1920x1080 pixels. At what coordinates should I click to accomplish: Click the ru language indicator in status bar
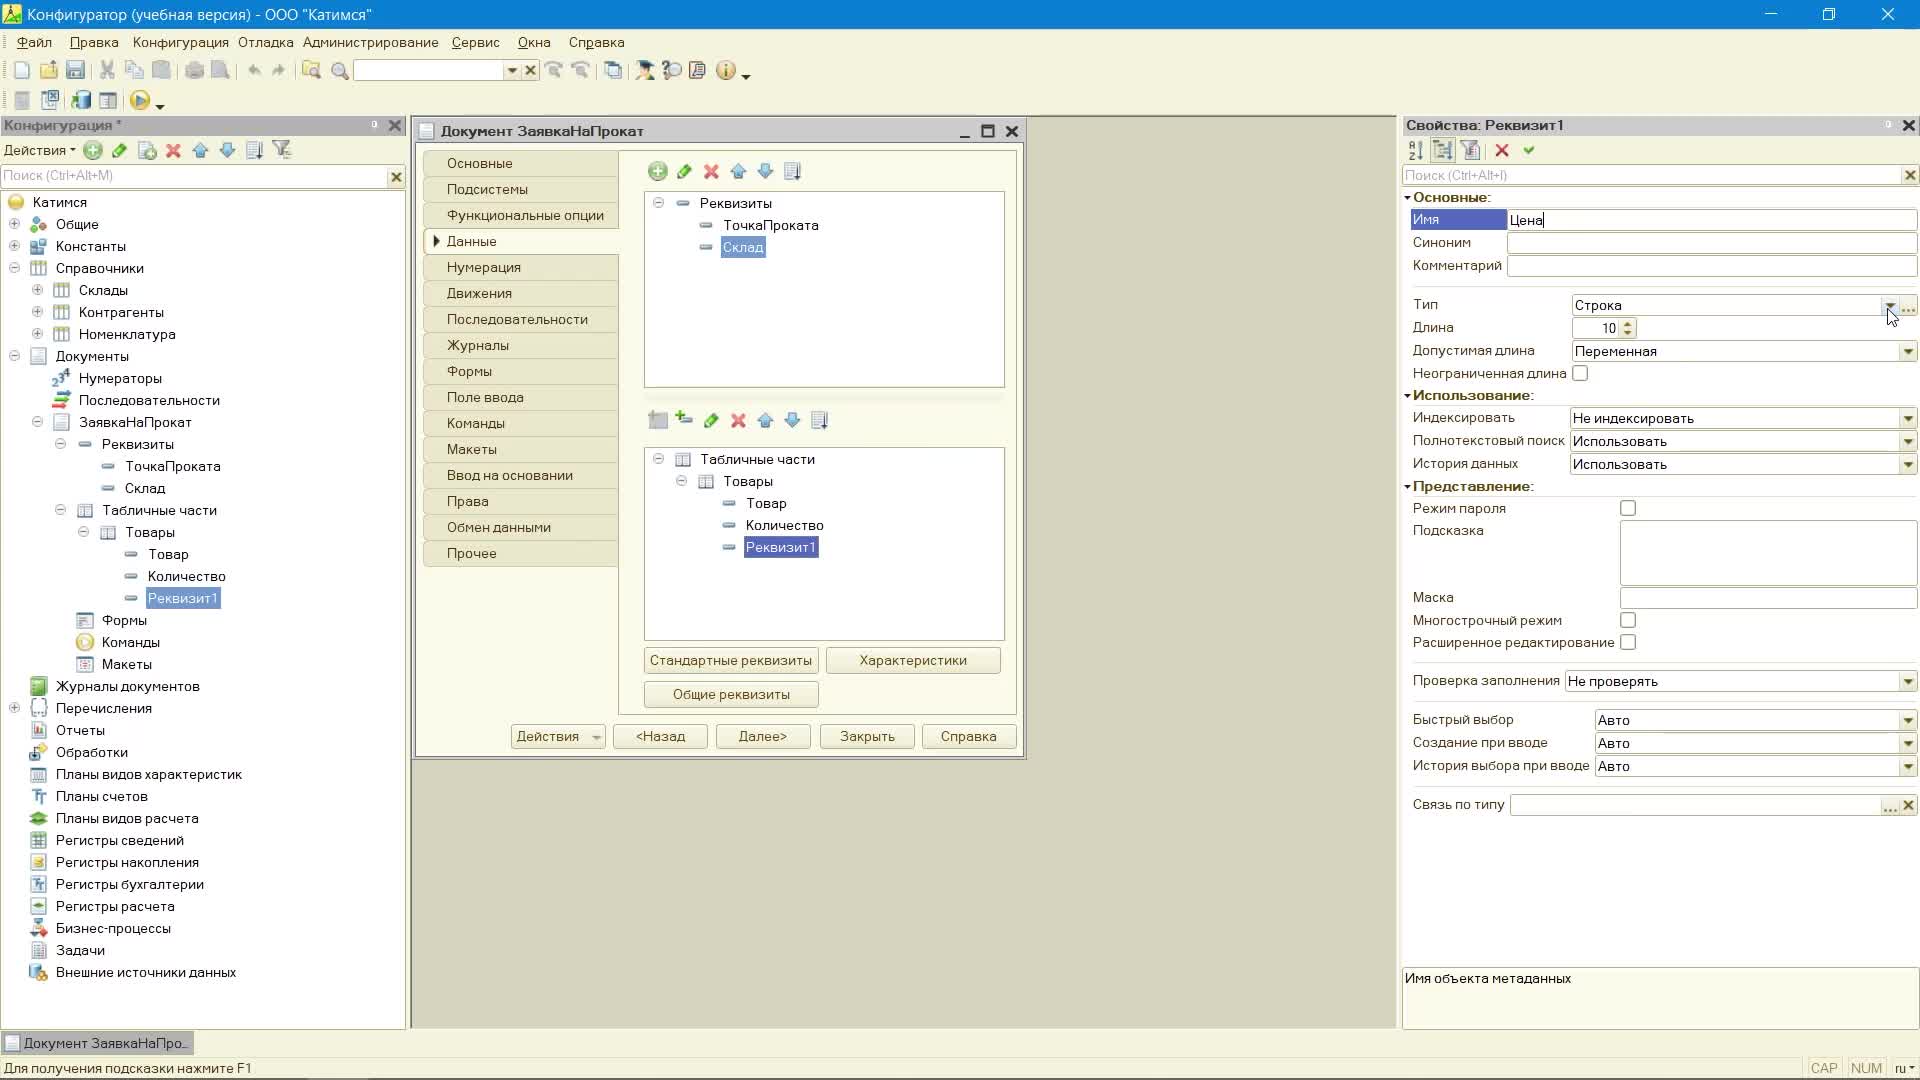coord(1904,1068)
